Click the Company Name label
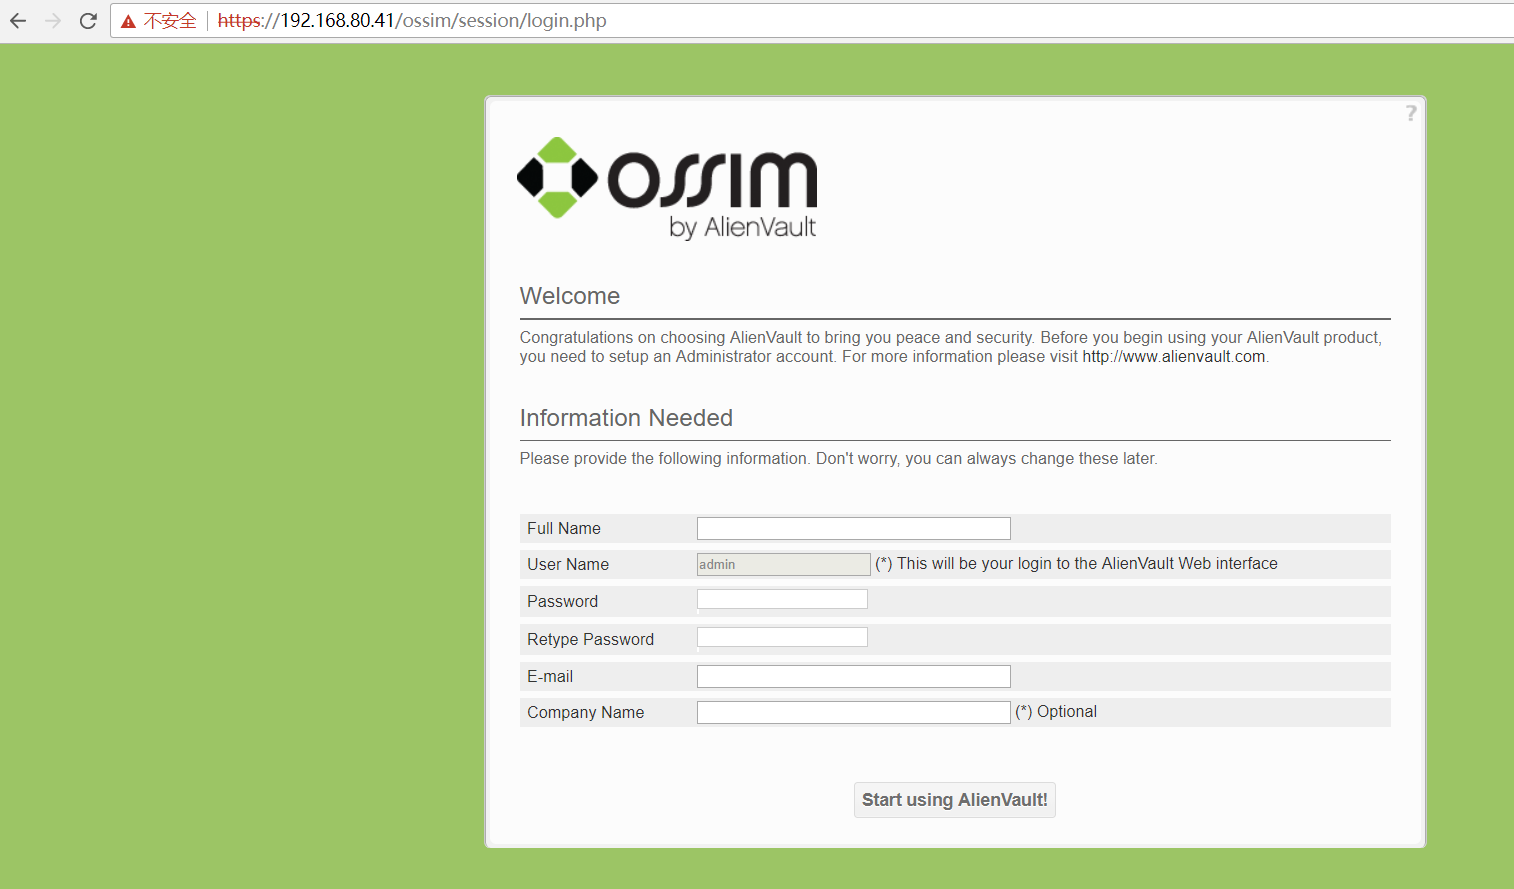Image resolution: width=1514 pixels, height=889 pixels. [x=586, y=712]
